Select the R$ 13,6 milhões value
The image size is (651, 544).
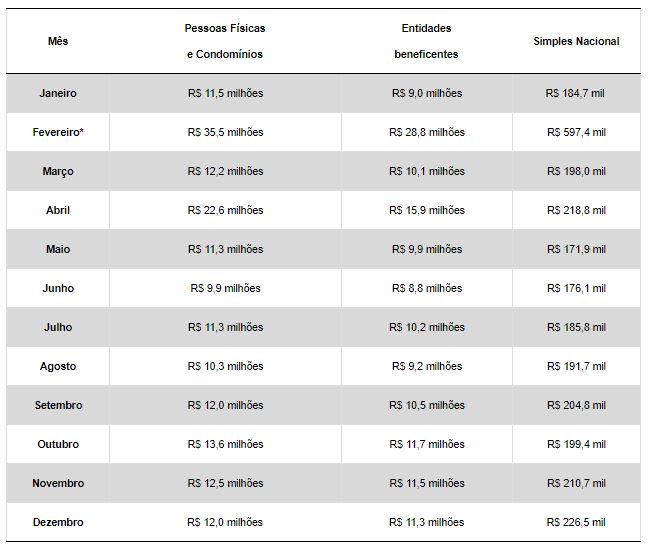(225, 444)
